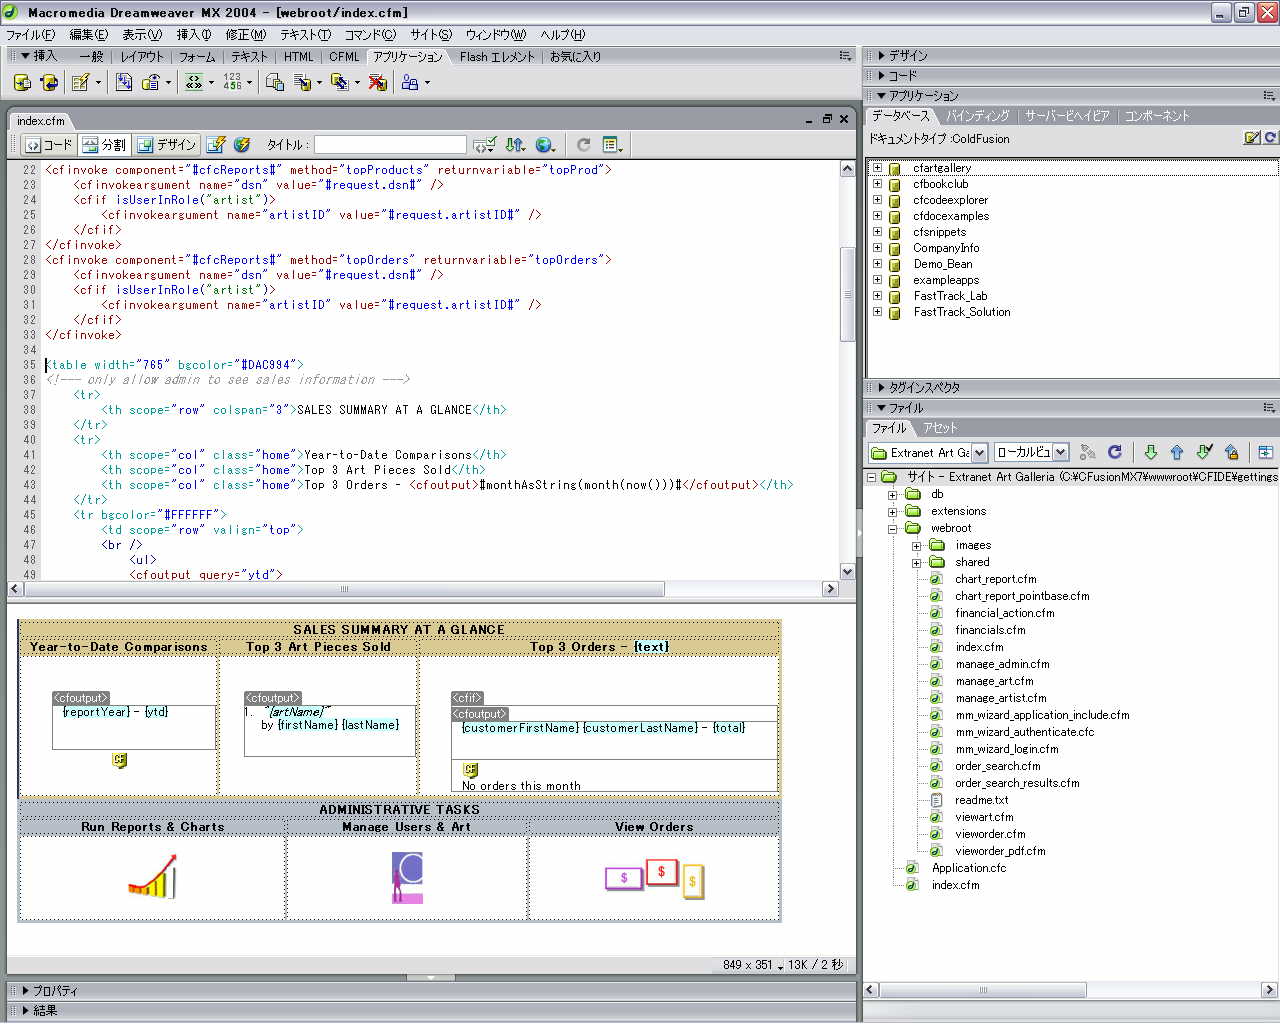Collapse the webroot folder
1280x1024 pixels.
point(893,528)
